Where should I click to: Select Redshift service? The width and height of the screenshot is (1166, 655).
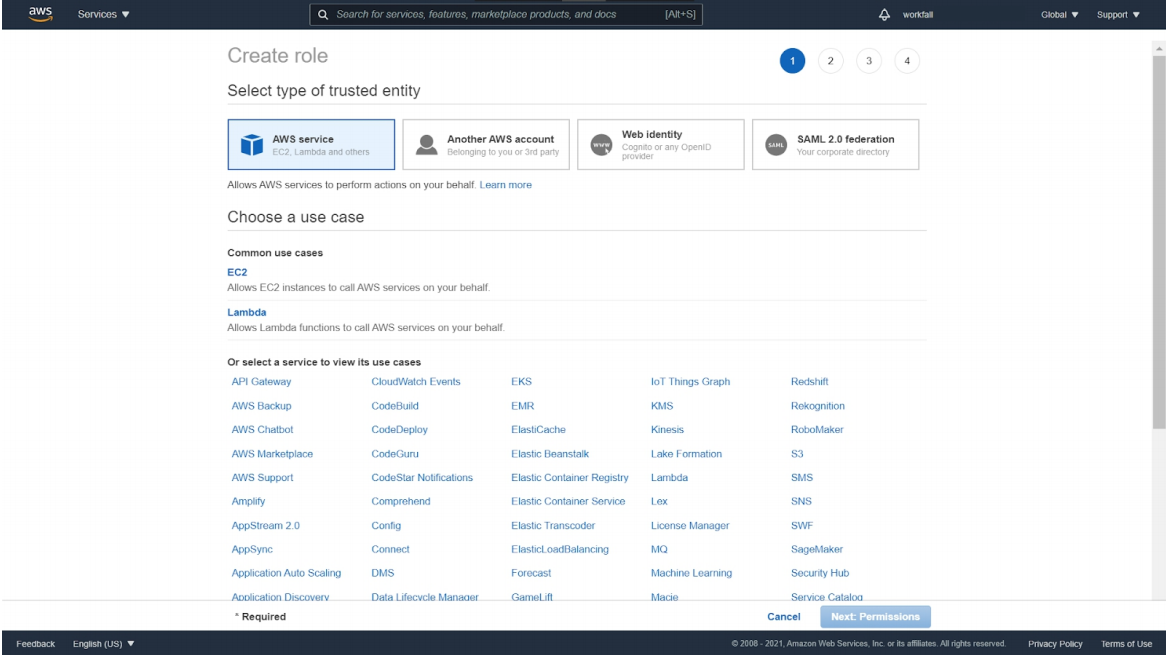point(809,381)
